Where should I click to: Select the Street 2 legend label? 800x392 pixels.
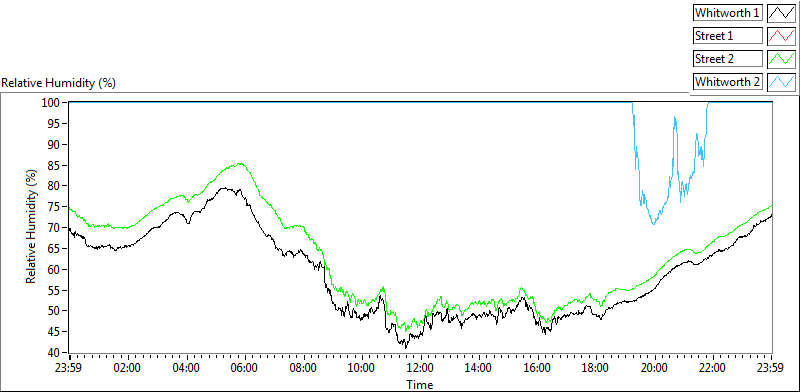tap(728, 59)
